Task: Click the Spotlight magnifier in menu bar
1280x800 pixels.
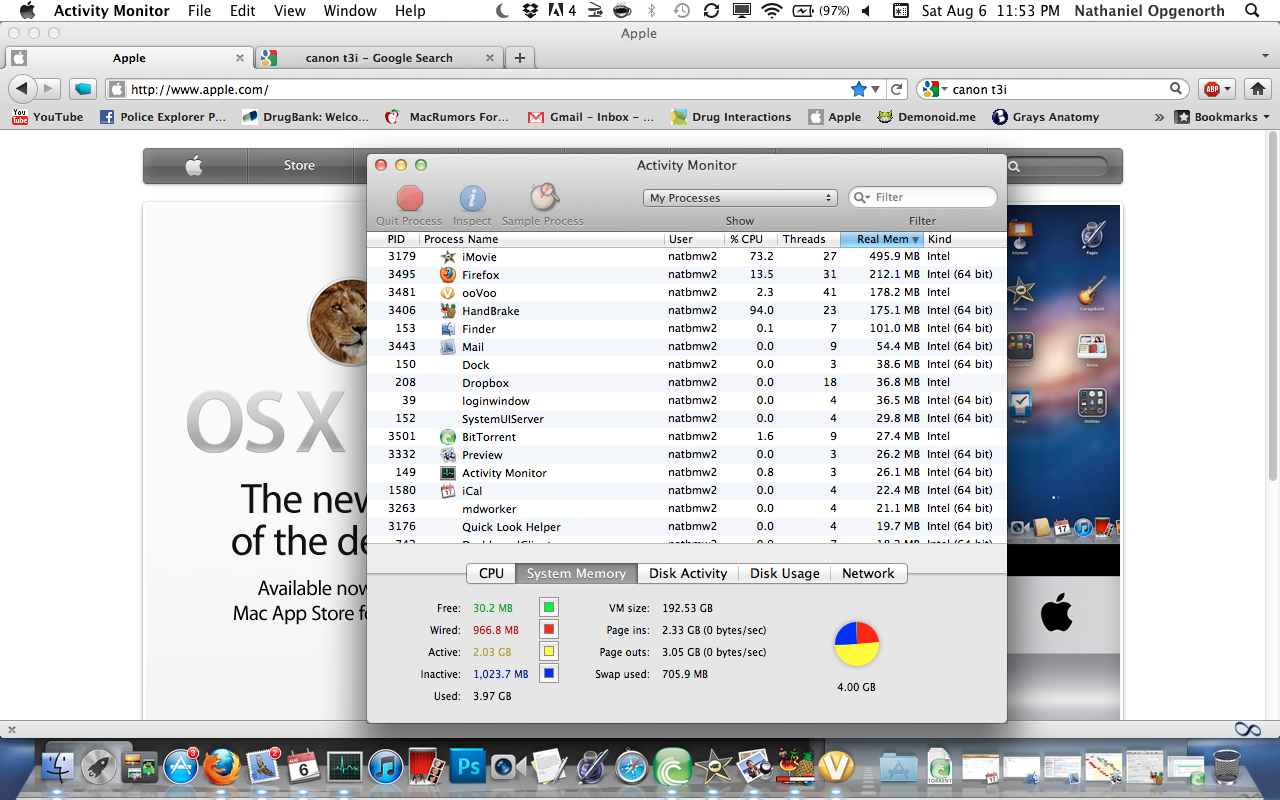Action: tap(1252, 11)
